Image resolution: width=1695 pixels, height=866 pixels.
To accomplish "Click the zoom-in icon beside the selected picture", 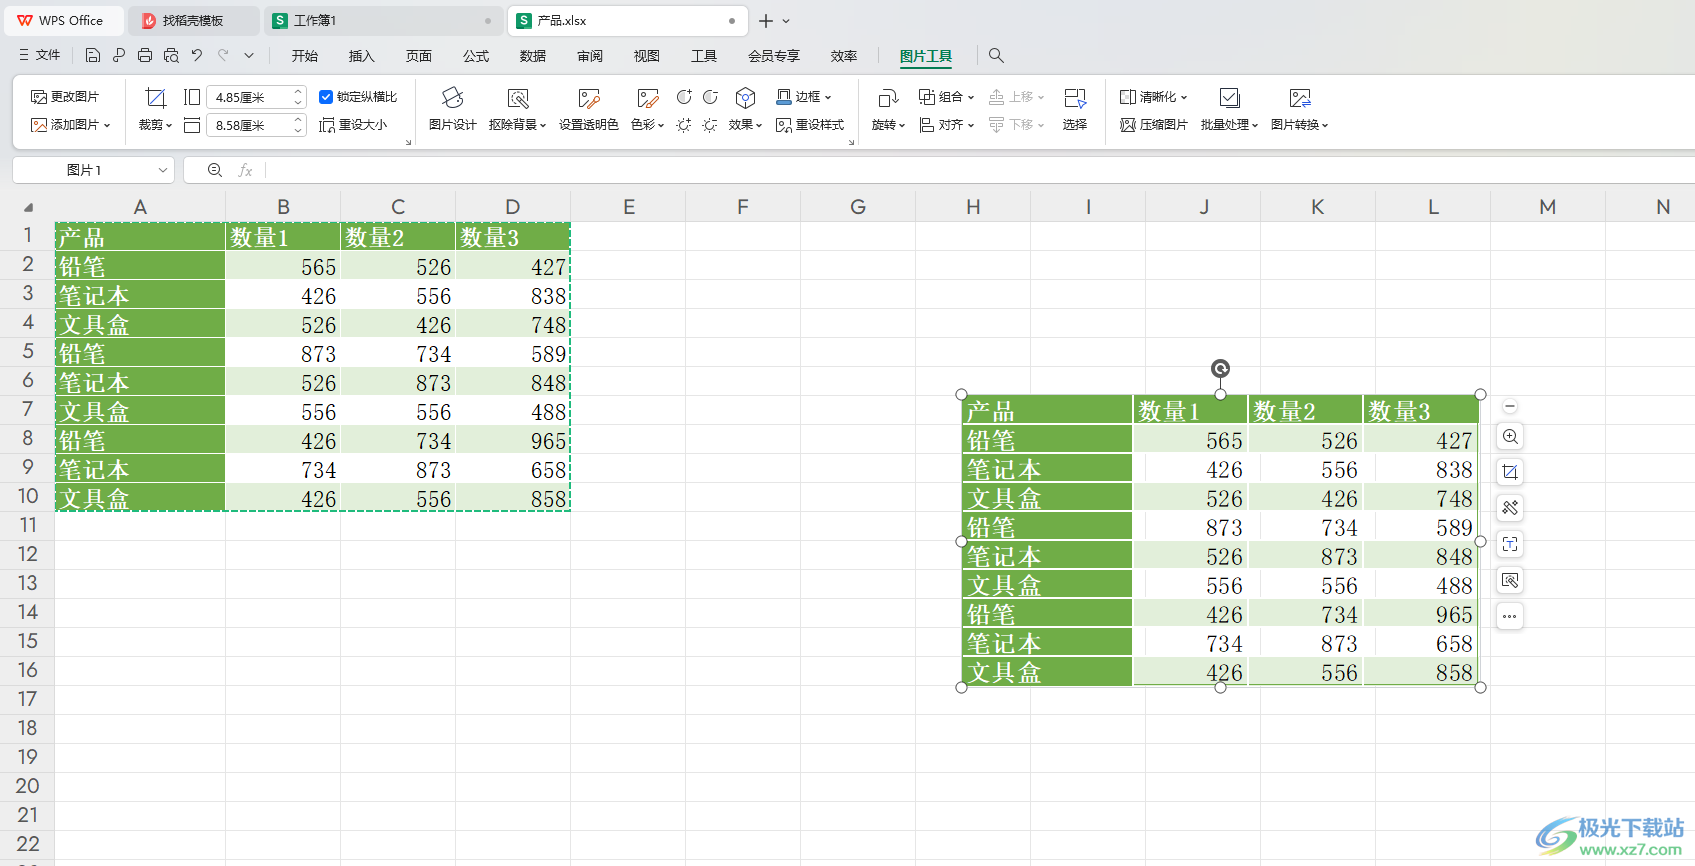I will coord(1510,437).
